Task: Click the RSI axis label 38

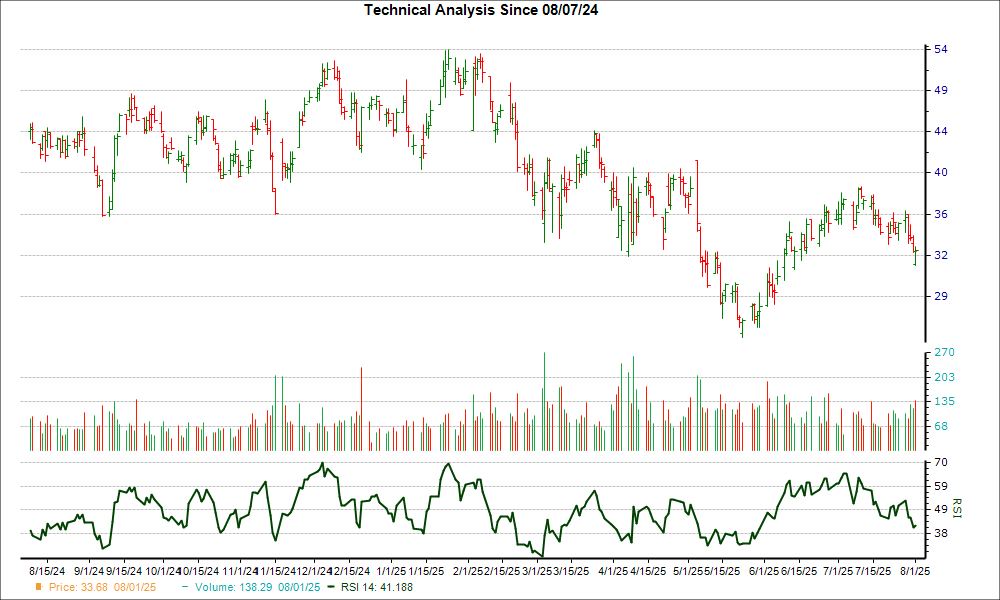Action: 941,533
